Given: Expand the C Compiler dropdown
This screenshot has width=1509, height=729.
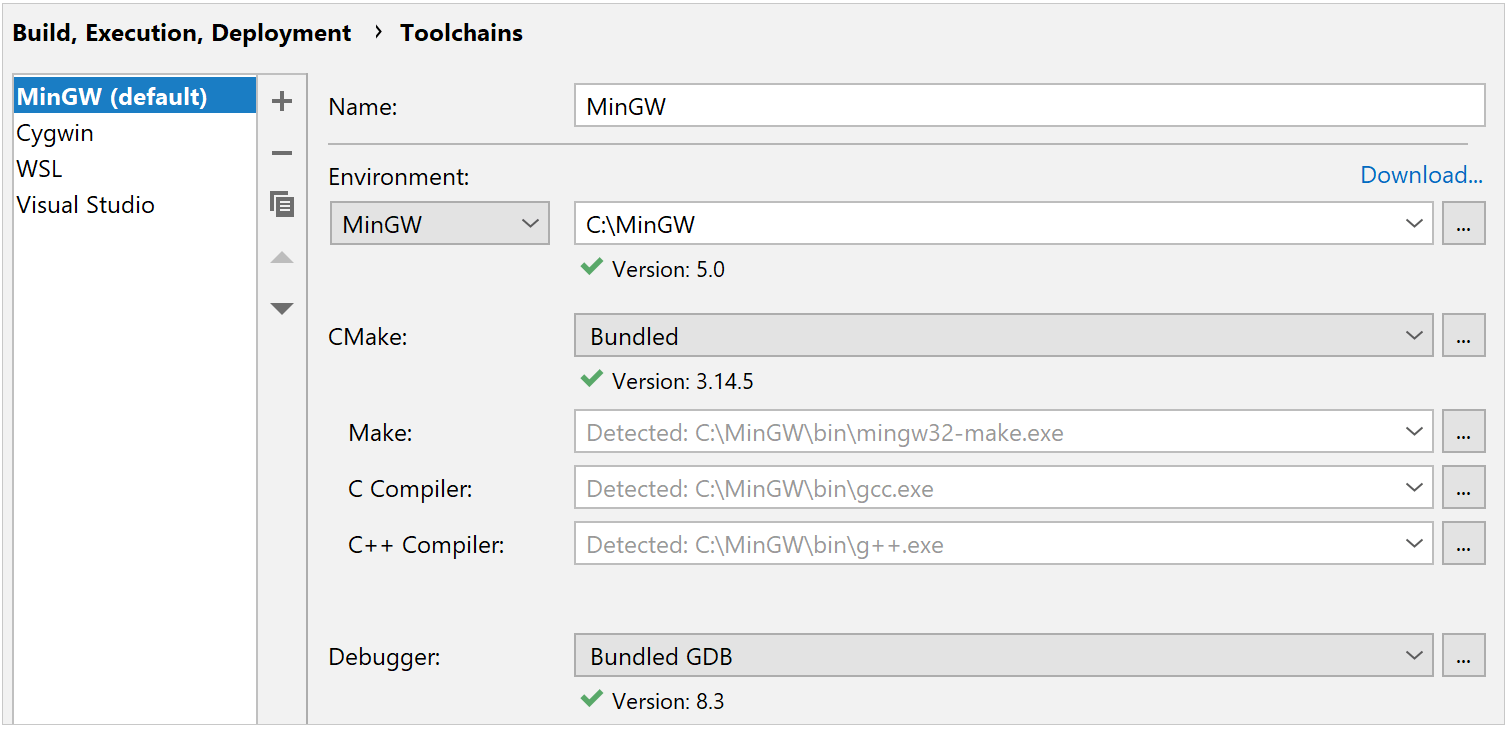Looking at the screenshot, I should click(1413, 487).
